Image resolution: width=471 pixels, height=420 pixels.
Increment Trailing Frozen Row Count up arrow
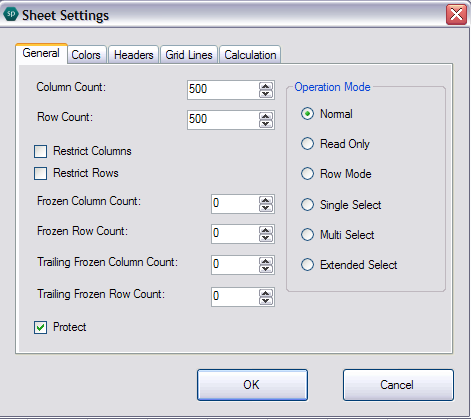pyautogui.click(x=266, y=293)
